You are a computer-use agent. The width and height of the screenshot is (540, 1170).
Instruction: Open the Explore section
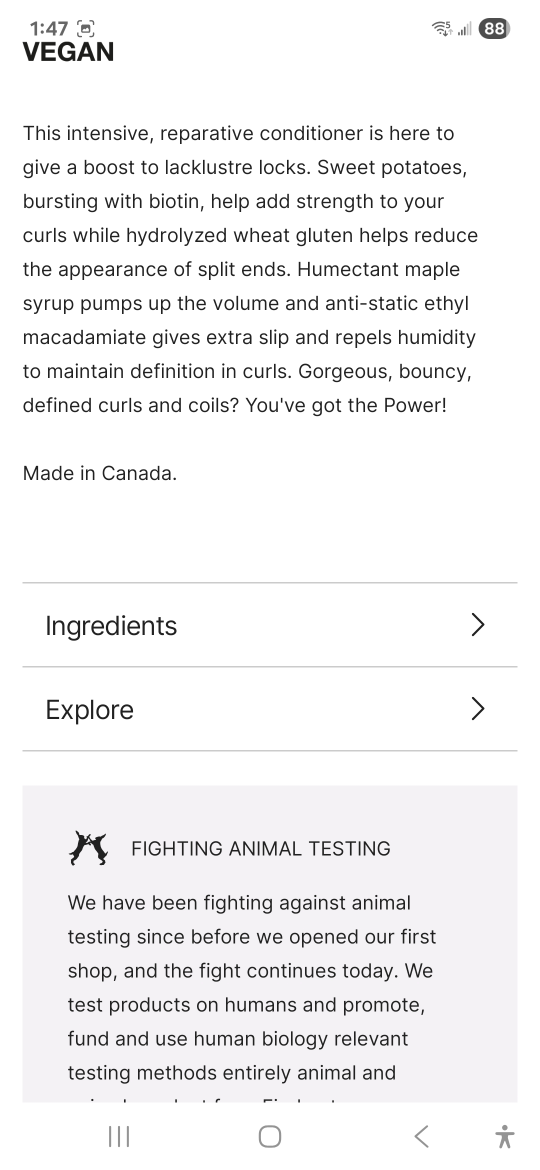click(269, 709)
